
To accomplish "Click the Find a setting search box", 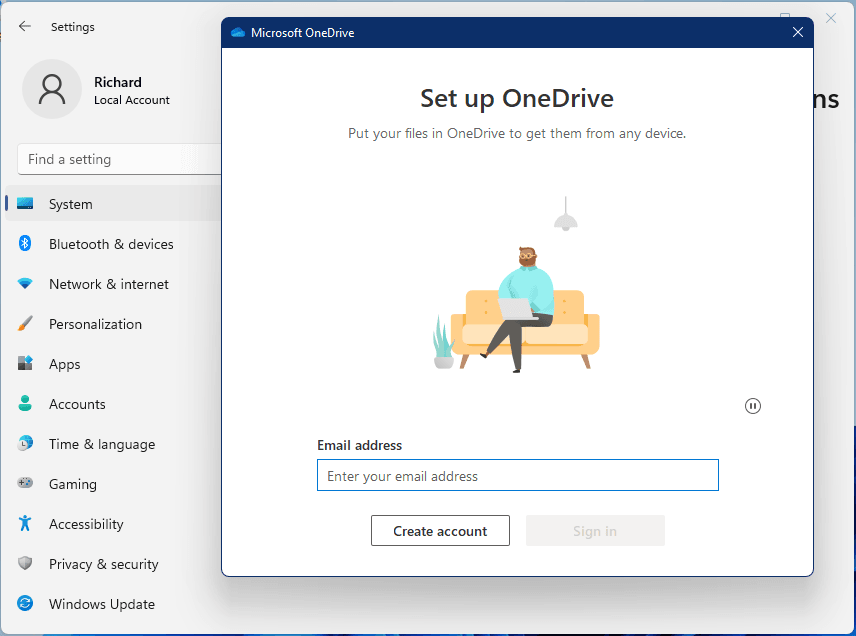I will click(x=120, y=159).
